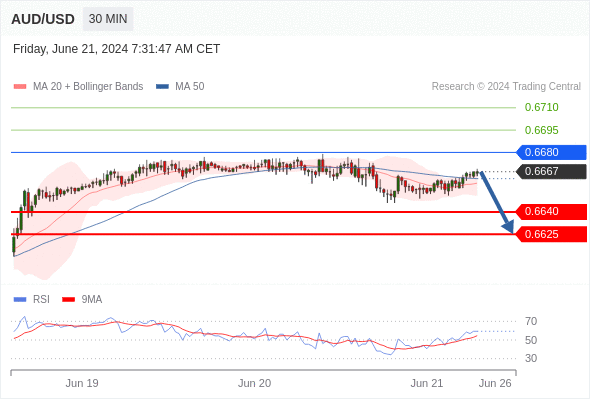Click the red 0.6625 support price tag
Image resolution: width=590 pixels, height=400 pixels.
pos(551,234)
